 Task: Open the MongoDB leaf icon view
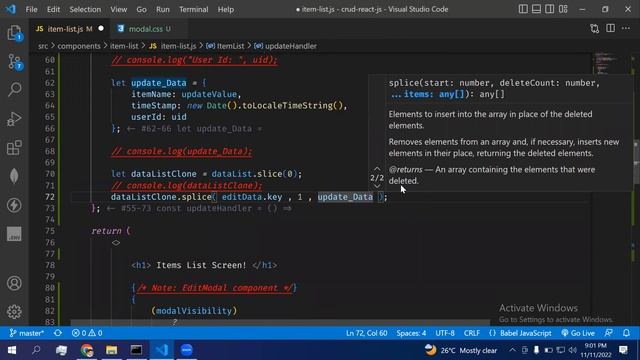(14, 176)
